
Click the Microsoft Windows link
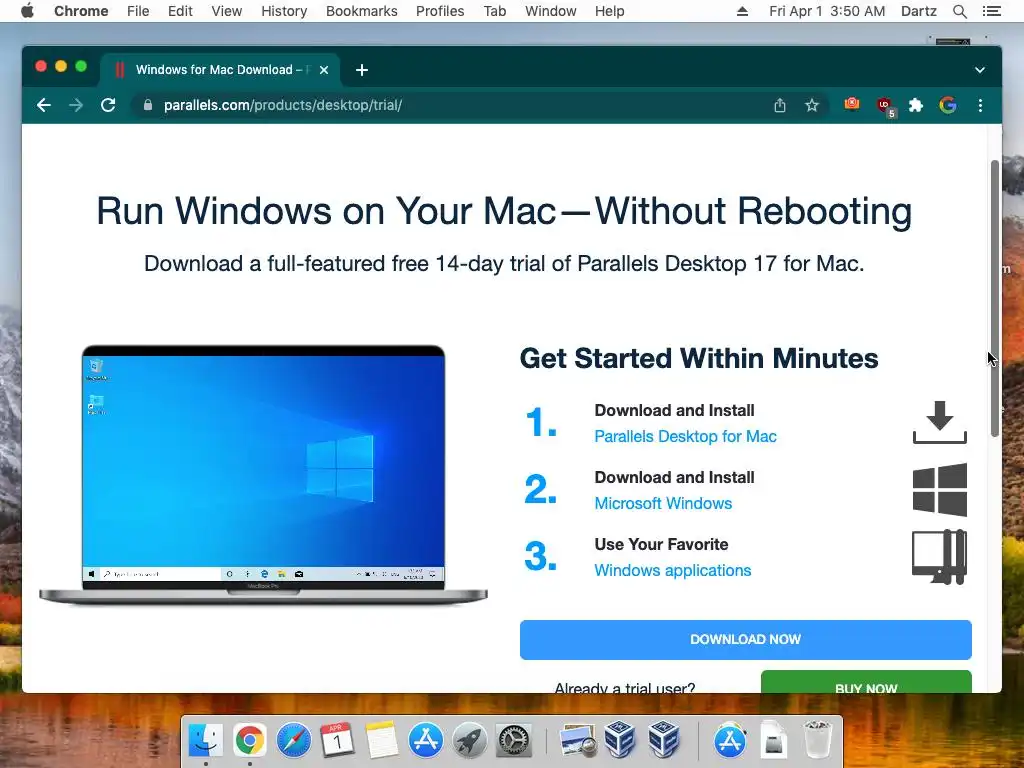pos(663,504)
